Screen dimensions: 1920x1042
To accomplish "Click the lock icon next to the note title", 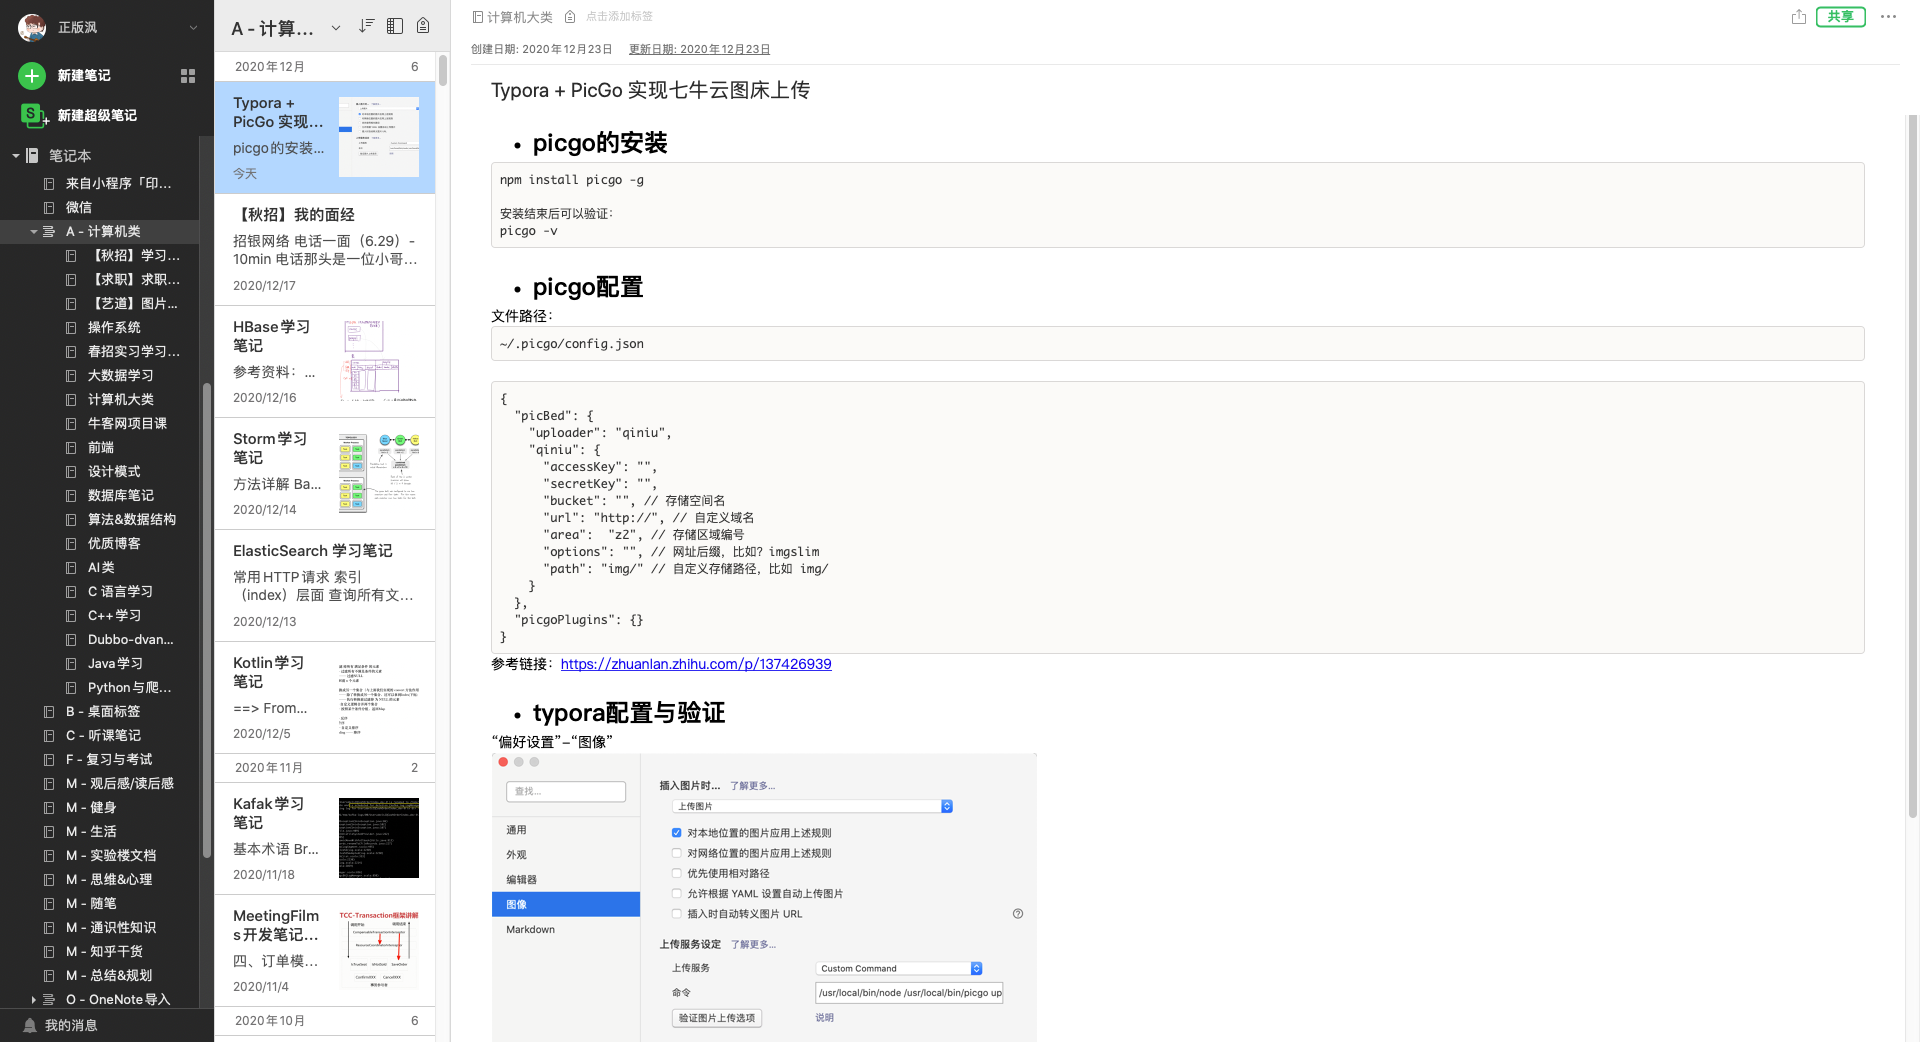I will [569, 16].
